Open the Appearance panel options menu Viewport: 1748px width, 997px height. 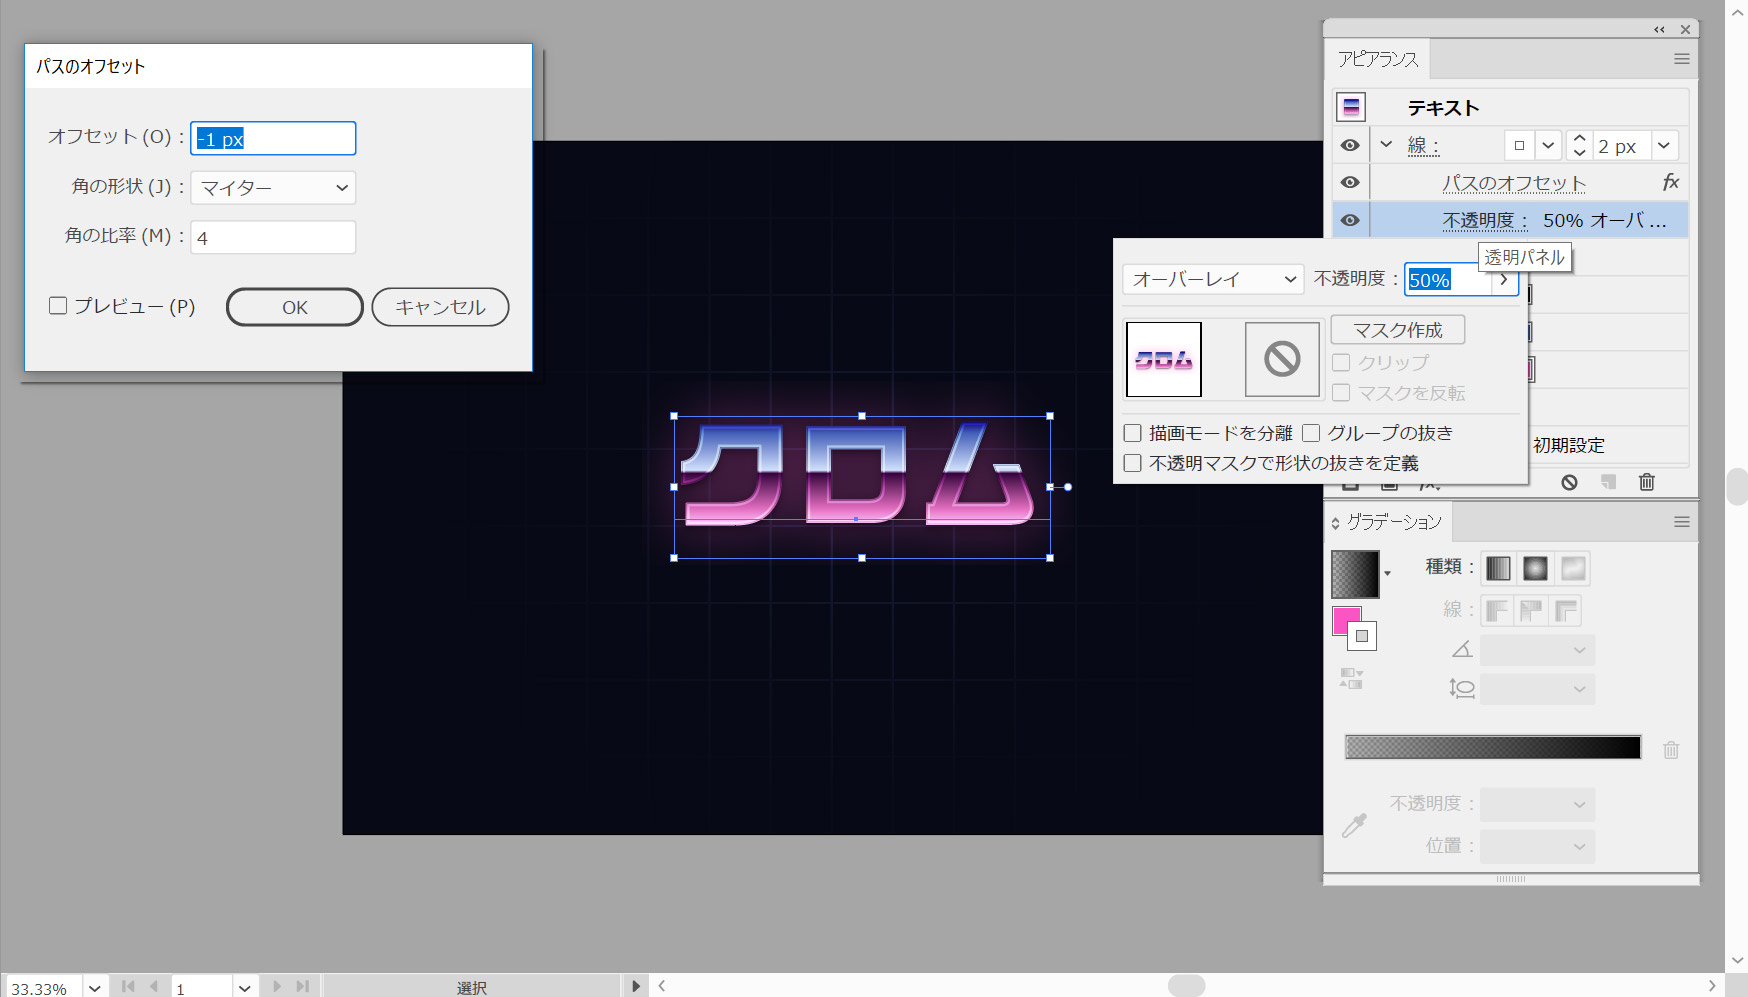[1682, 59]
